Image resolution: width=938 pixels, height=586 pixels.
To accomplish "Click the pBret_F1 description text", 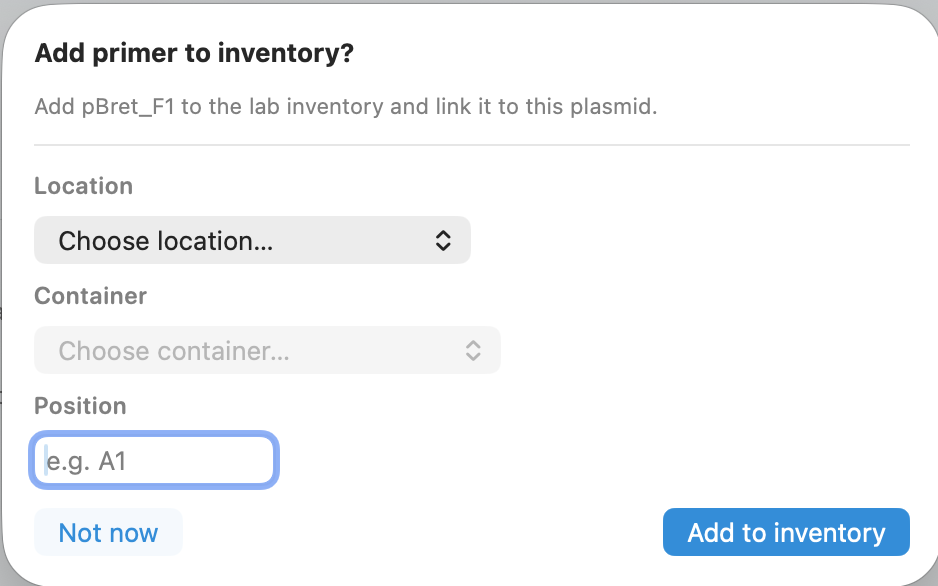I will (x=345, y=106).
